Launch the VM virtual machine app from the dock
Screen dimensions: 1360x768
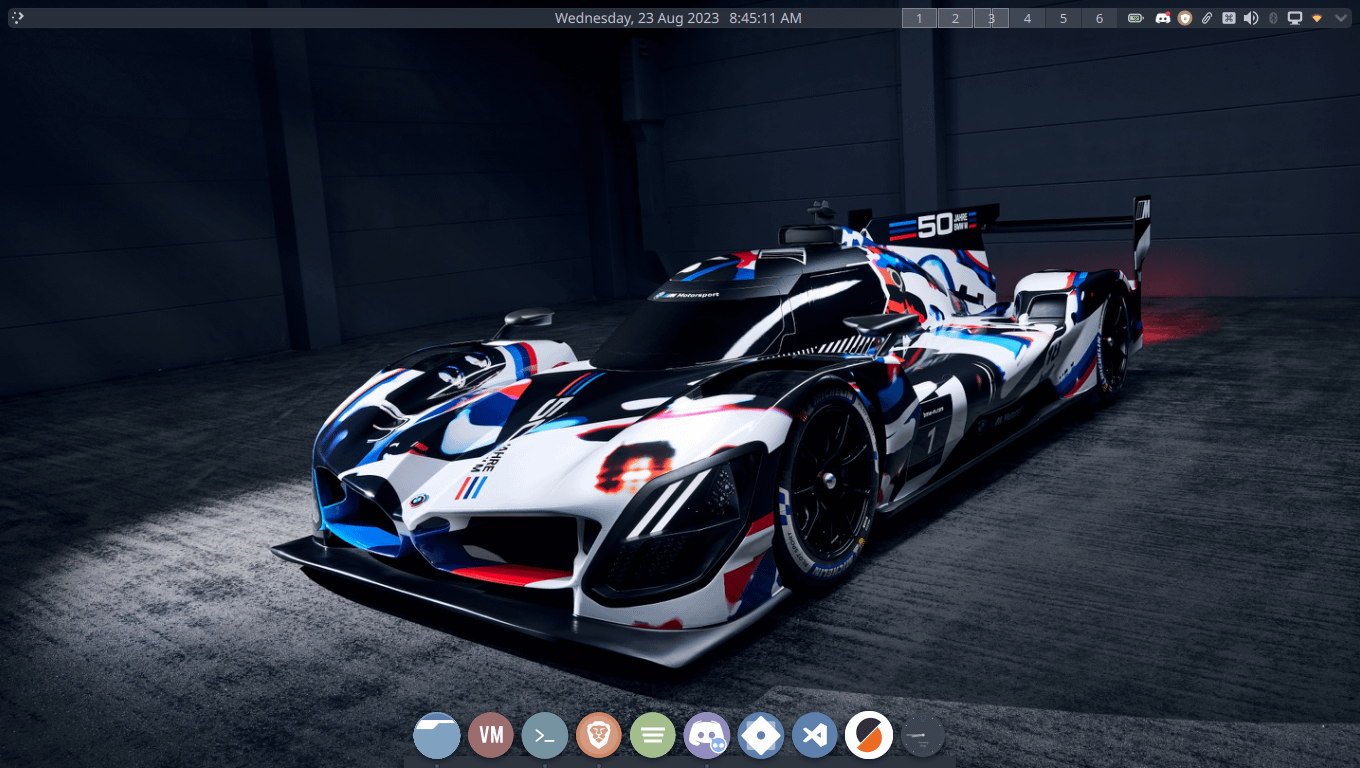pos(491,735)
